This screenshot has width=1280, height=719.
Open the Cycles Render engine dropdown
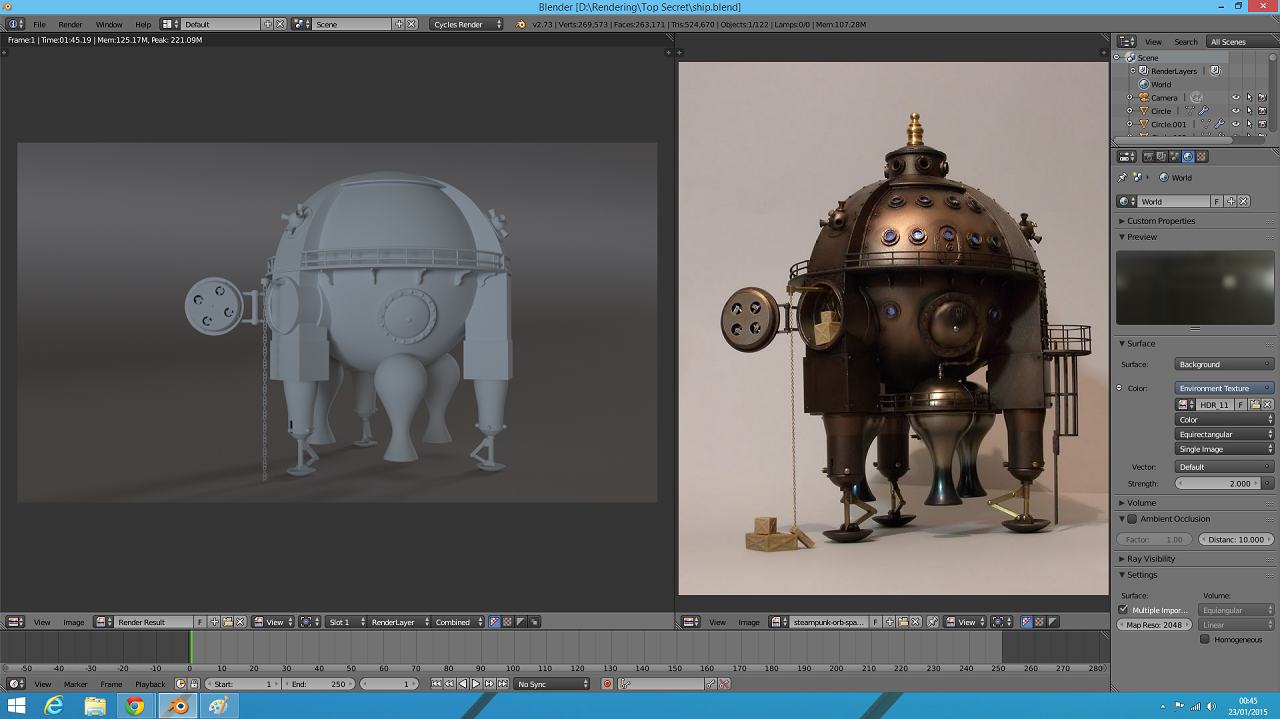[x=467, y=24]
